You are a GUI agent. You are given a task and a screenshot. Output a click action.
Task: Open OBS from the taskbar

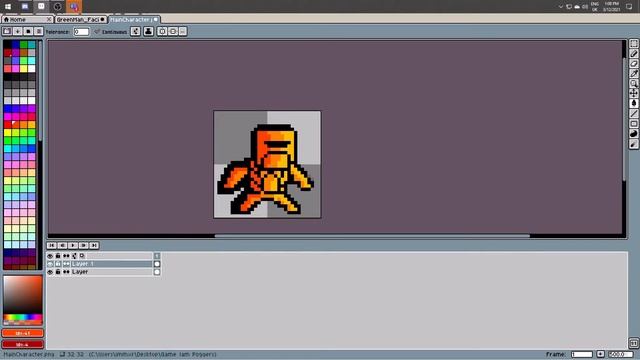(x=58, y=7)
